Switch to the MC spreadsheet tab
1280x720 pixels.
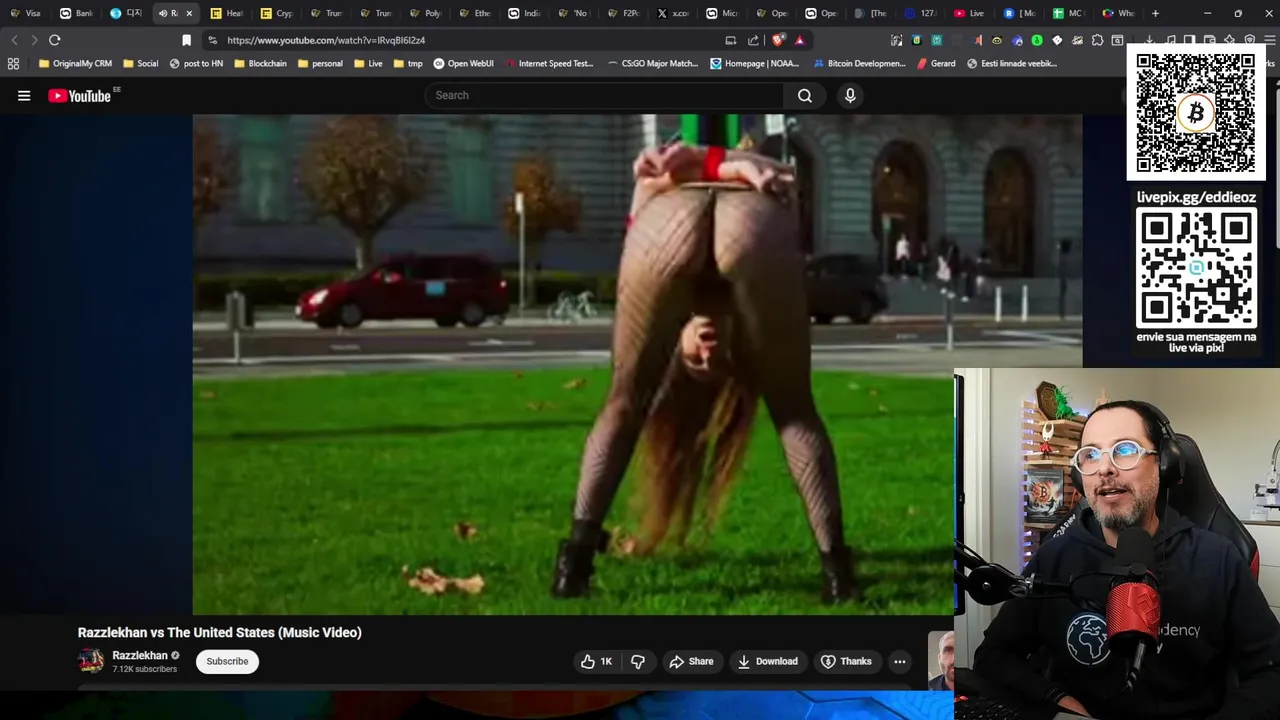click(1069, 13)
